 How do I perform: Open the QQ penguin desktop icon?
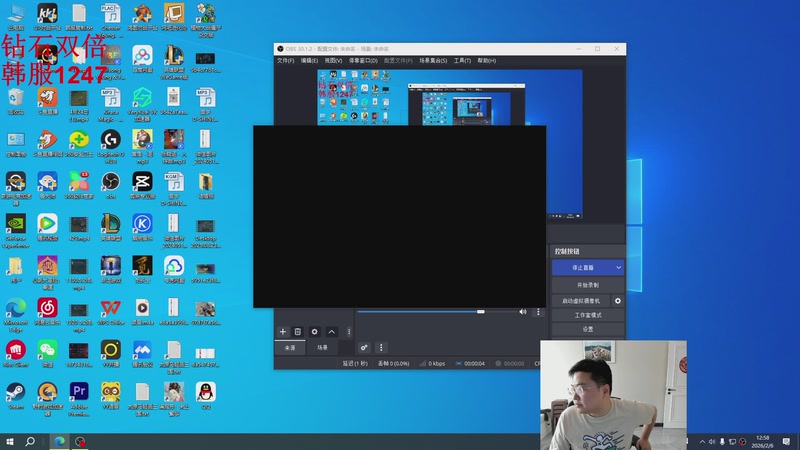click(206, 396)
